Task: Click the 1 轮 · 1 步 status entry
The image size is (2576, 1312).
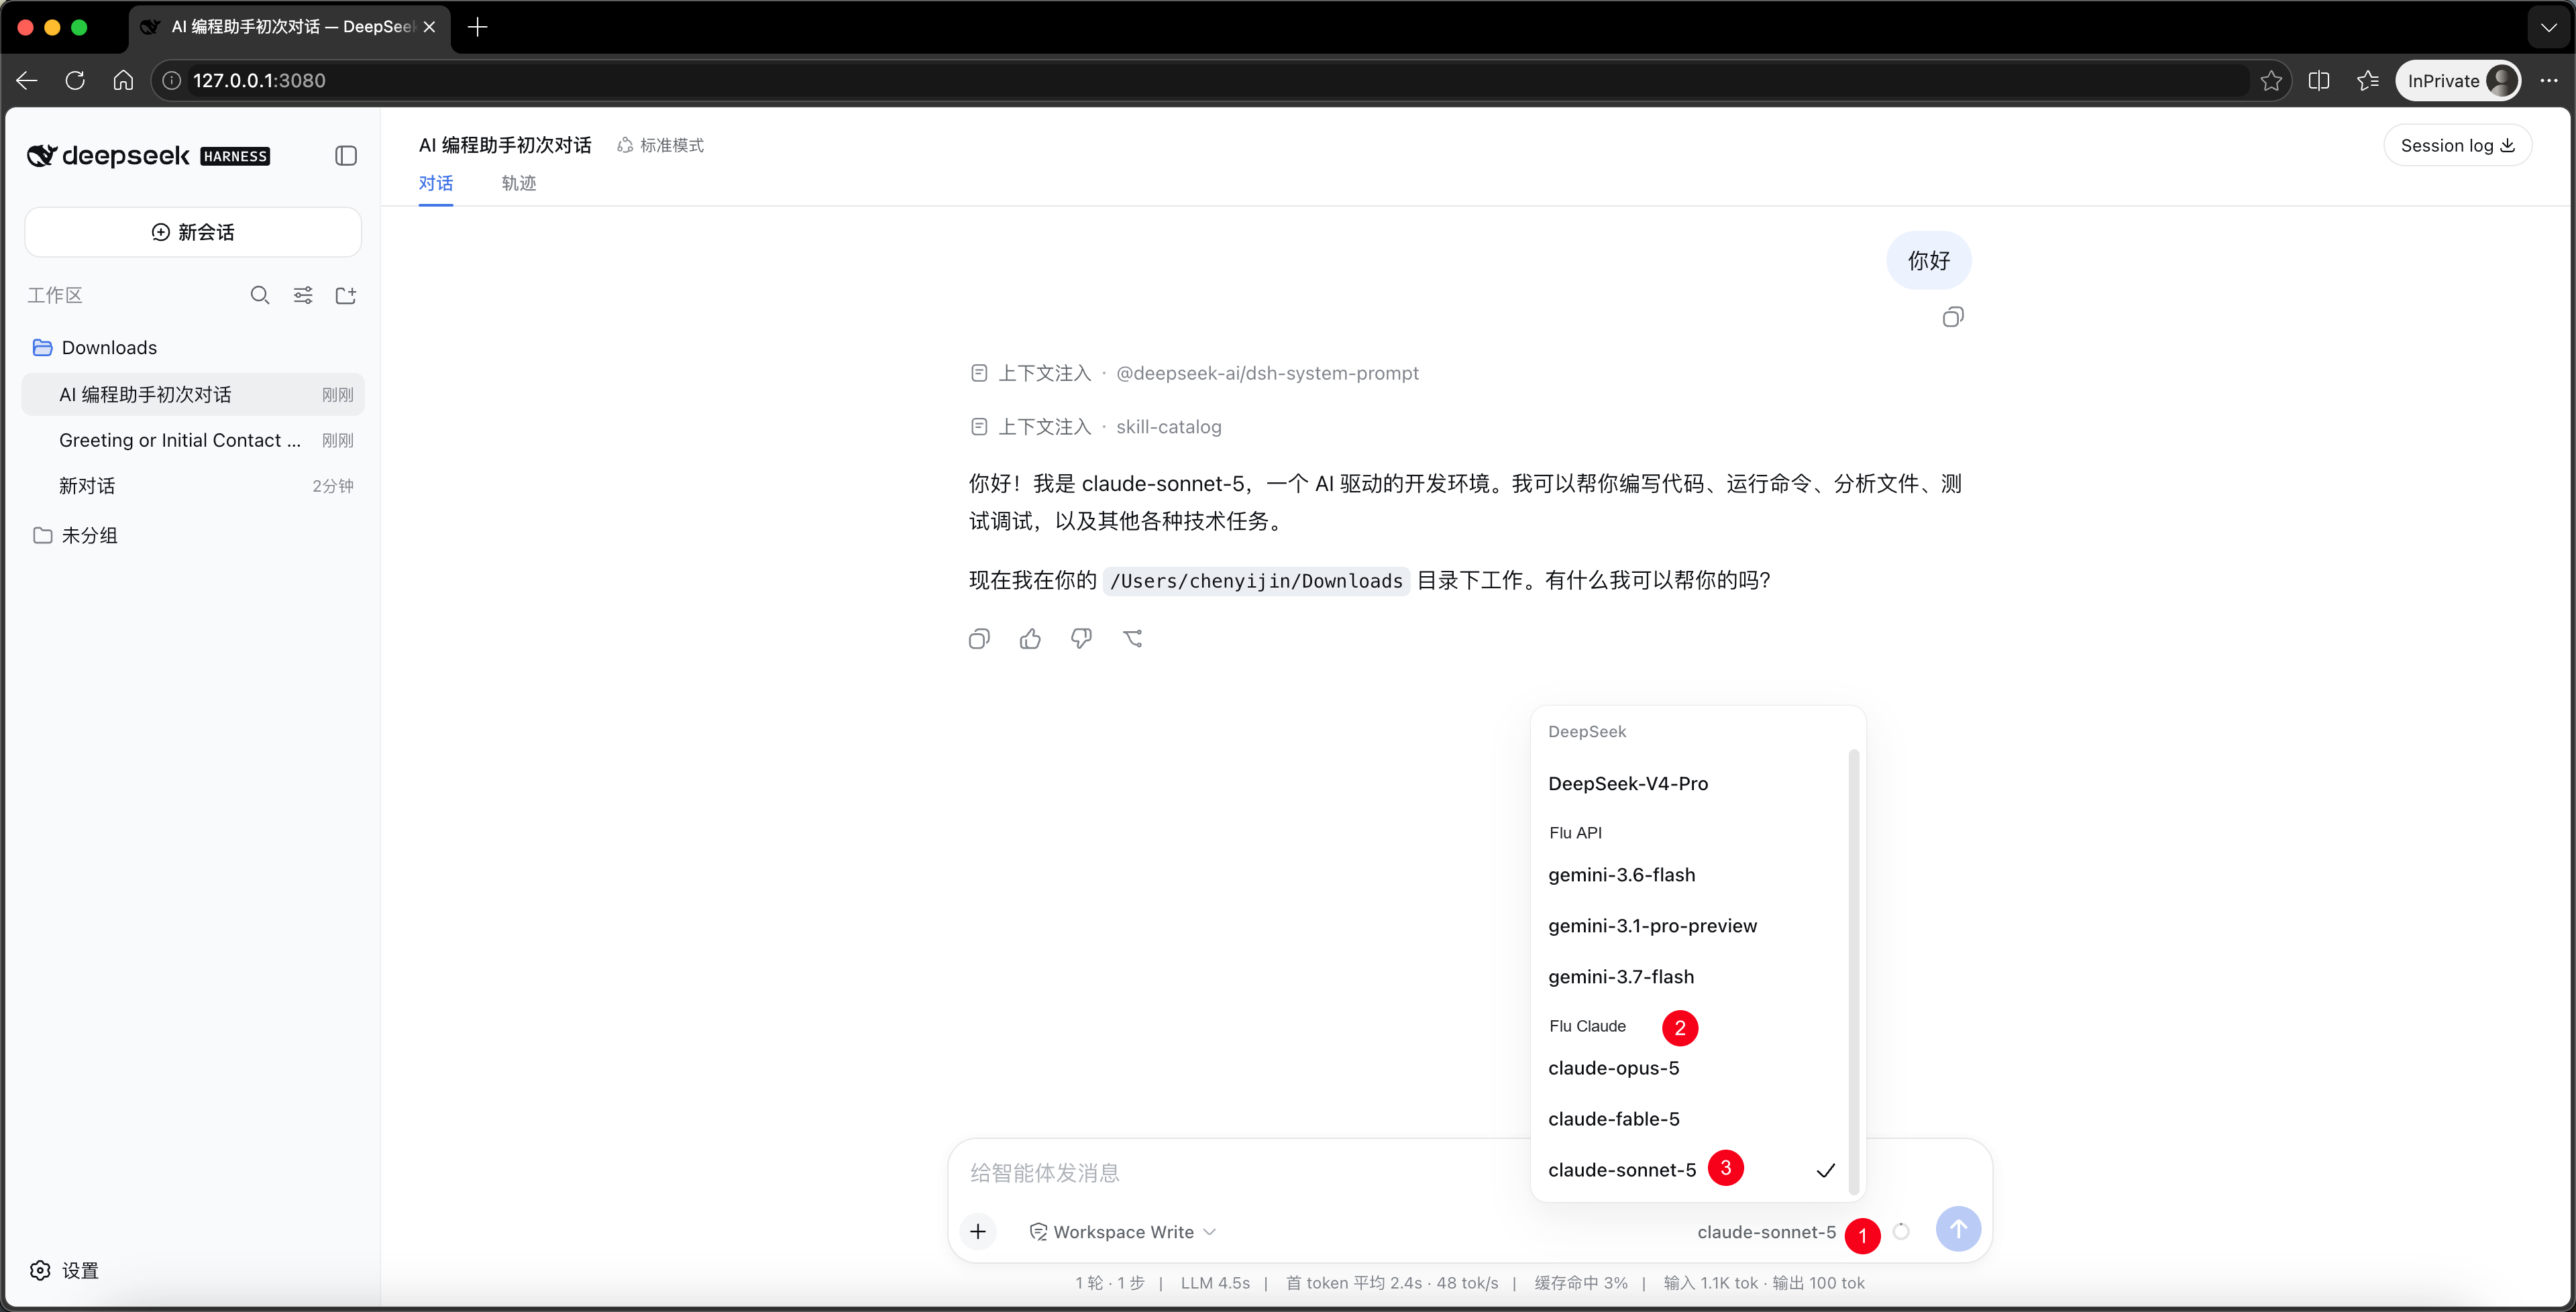Action: click(x=1109, y=1283)
